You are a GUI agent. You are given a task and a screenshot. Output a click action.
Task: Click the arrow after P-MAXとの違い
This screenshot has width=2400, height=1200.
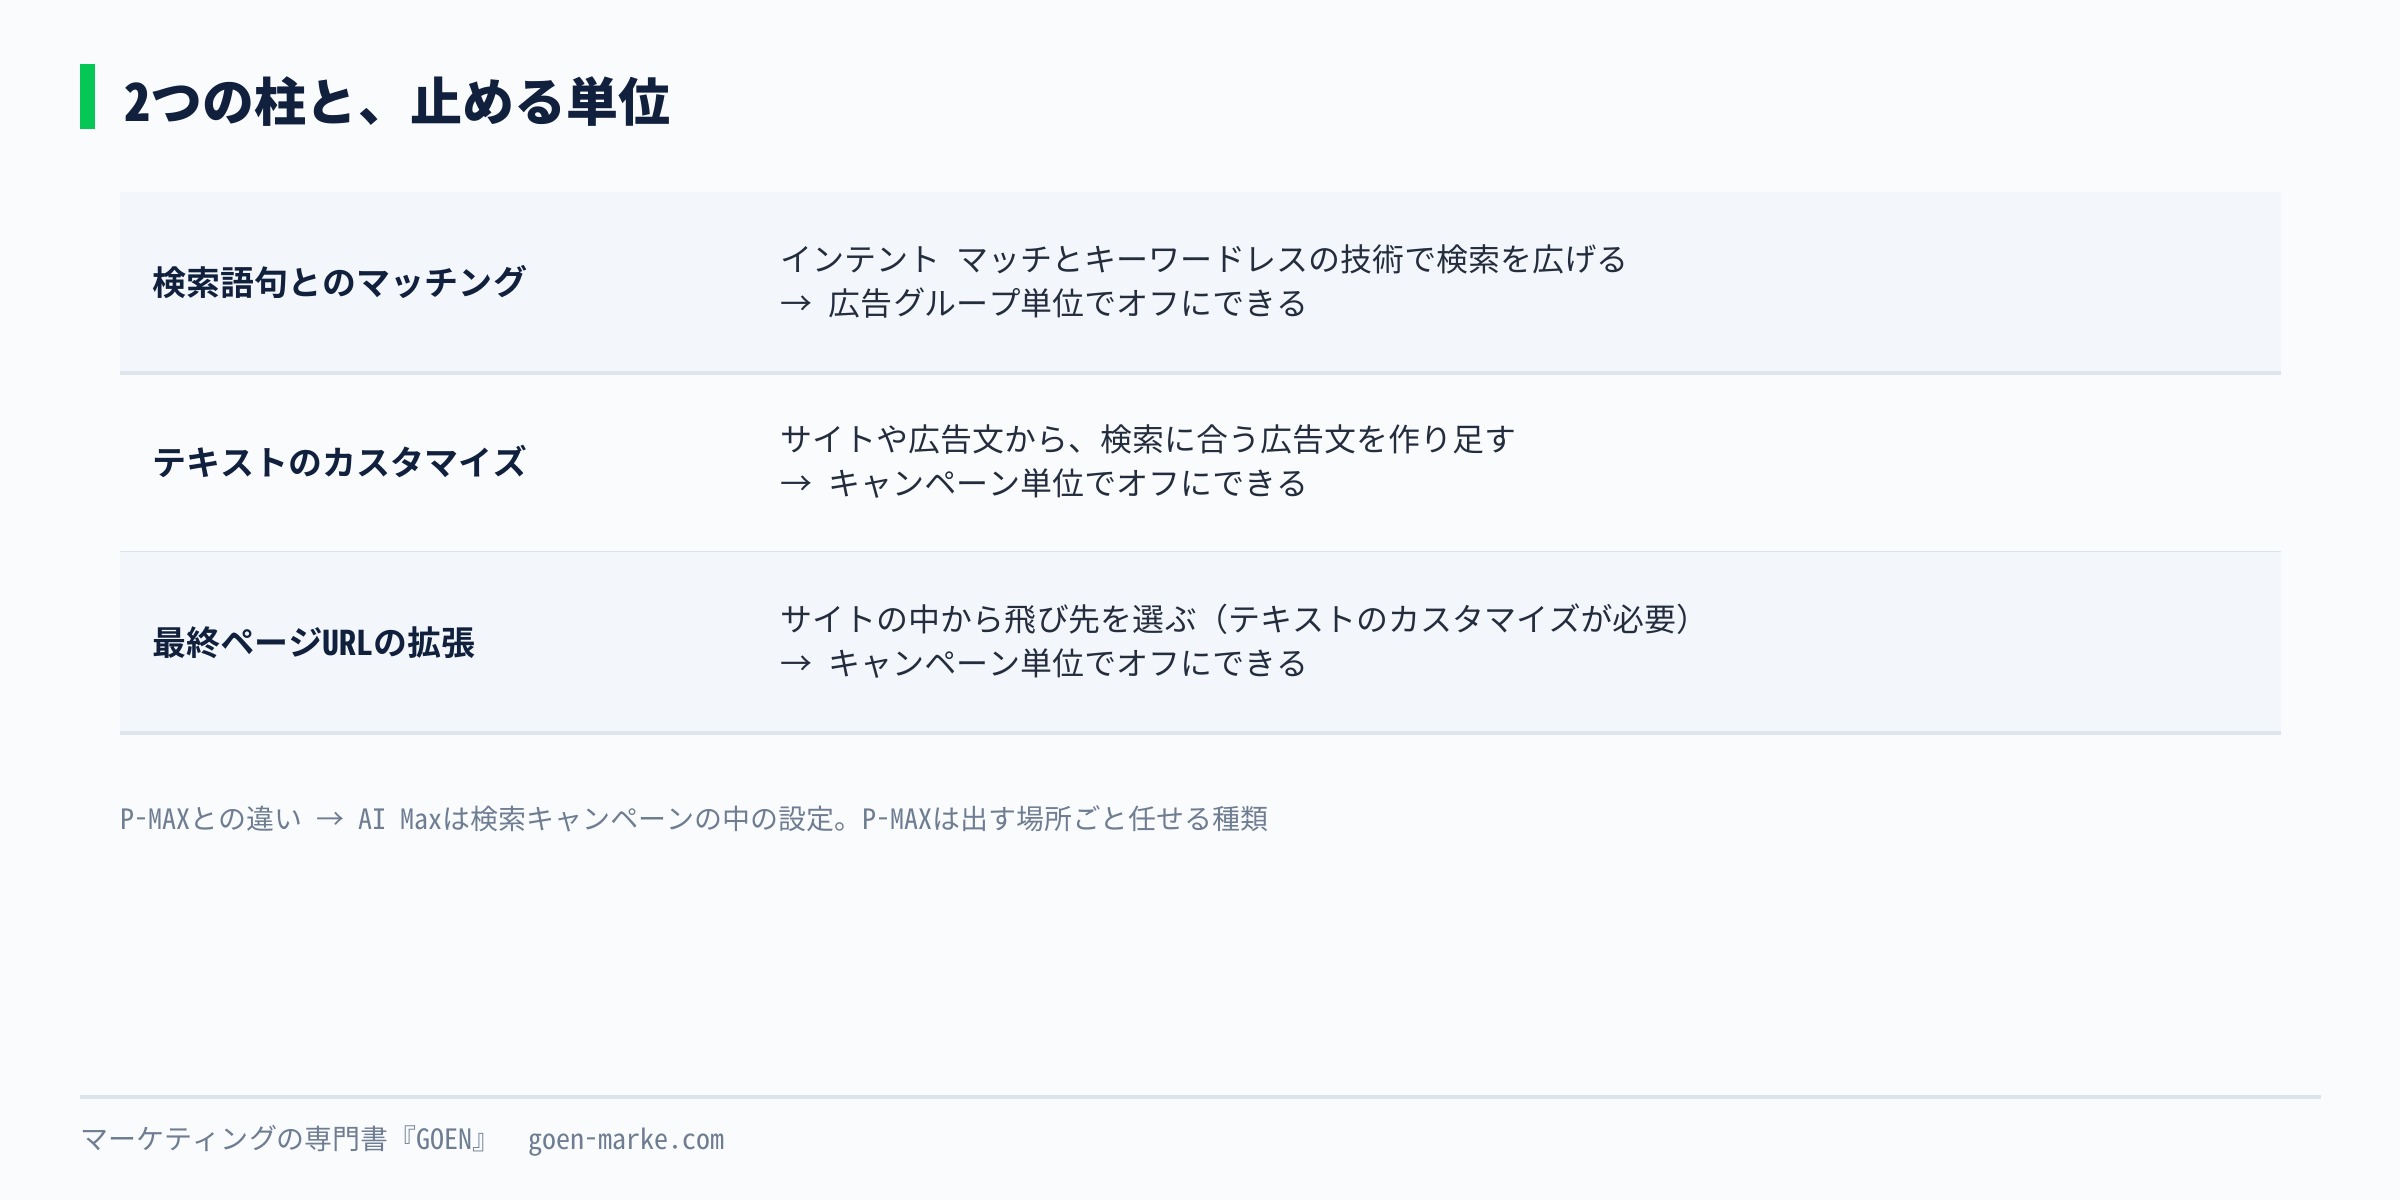click(x=330, y=819)
